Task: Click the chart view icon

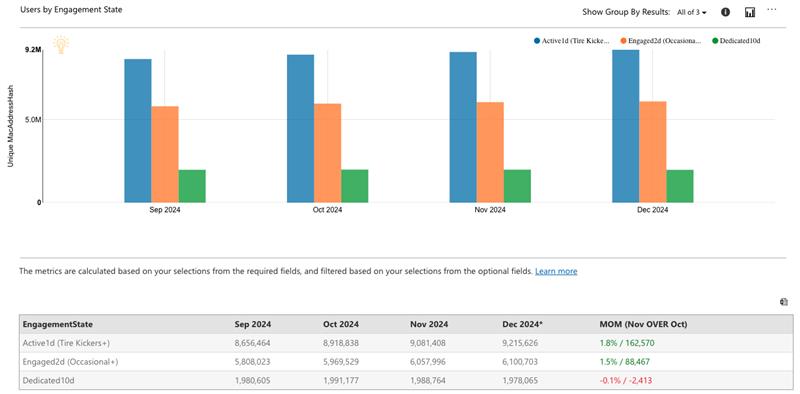Action: pyautogui.click(x=749, y=12)
